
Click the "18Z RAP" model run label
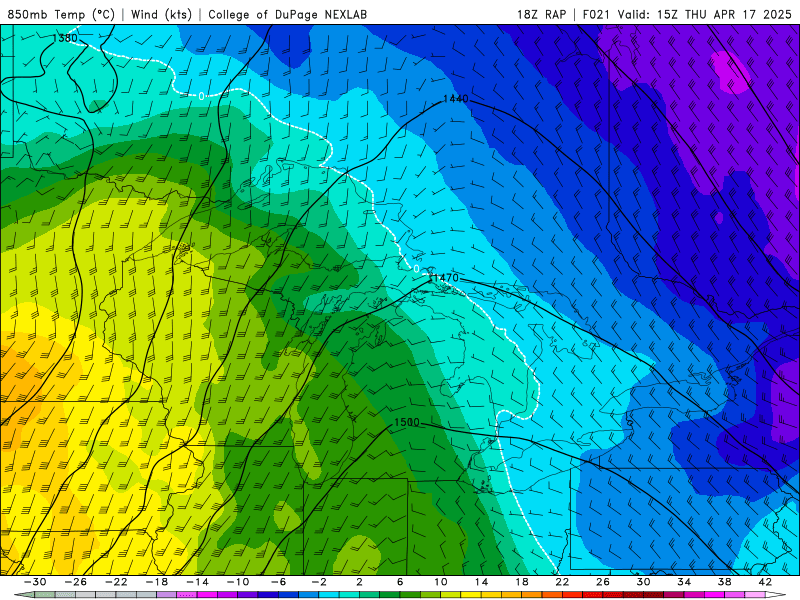pos(541,14)
